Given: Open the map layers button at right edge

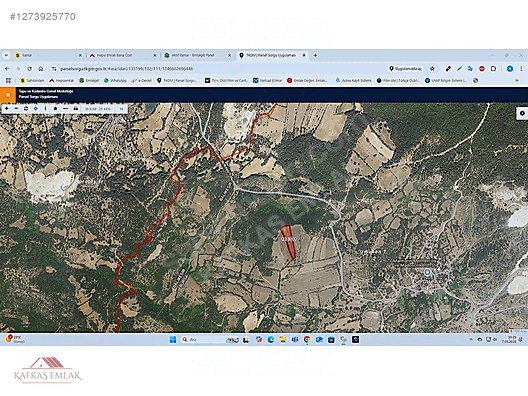Looking at the screenshot, I should click(522, 113).
